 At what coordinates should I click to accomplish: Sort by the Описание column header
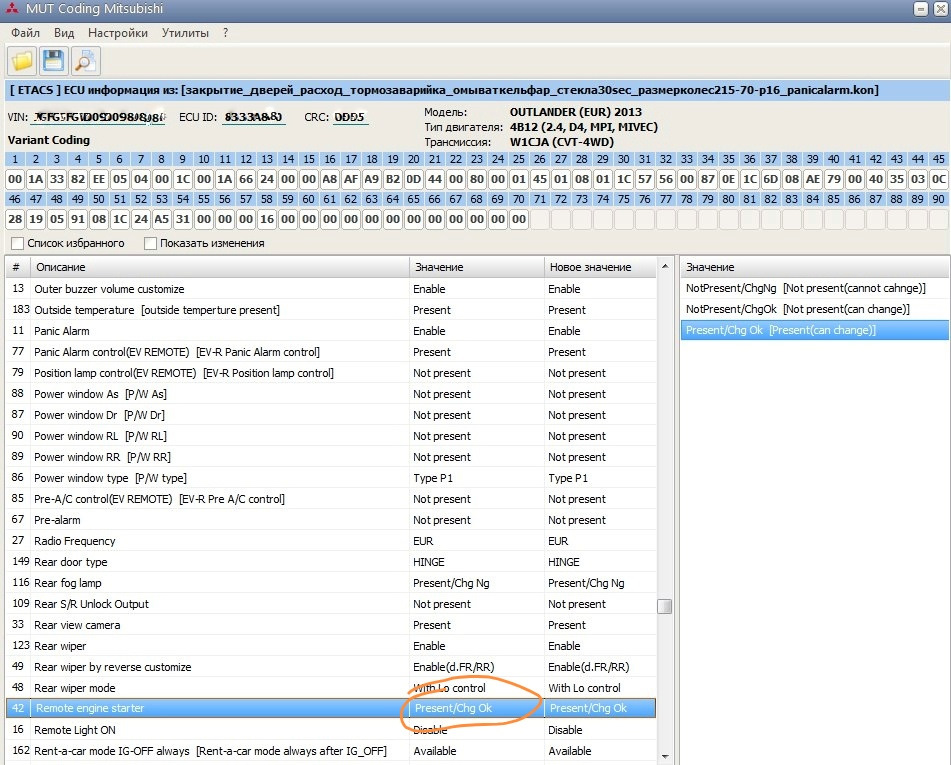pyautogui.click(x=218, y=267)
